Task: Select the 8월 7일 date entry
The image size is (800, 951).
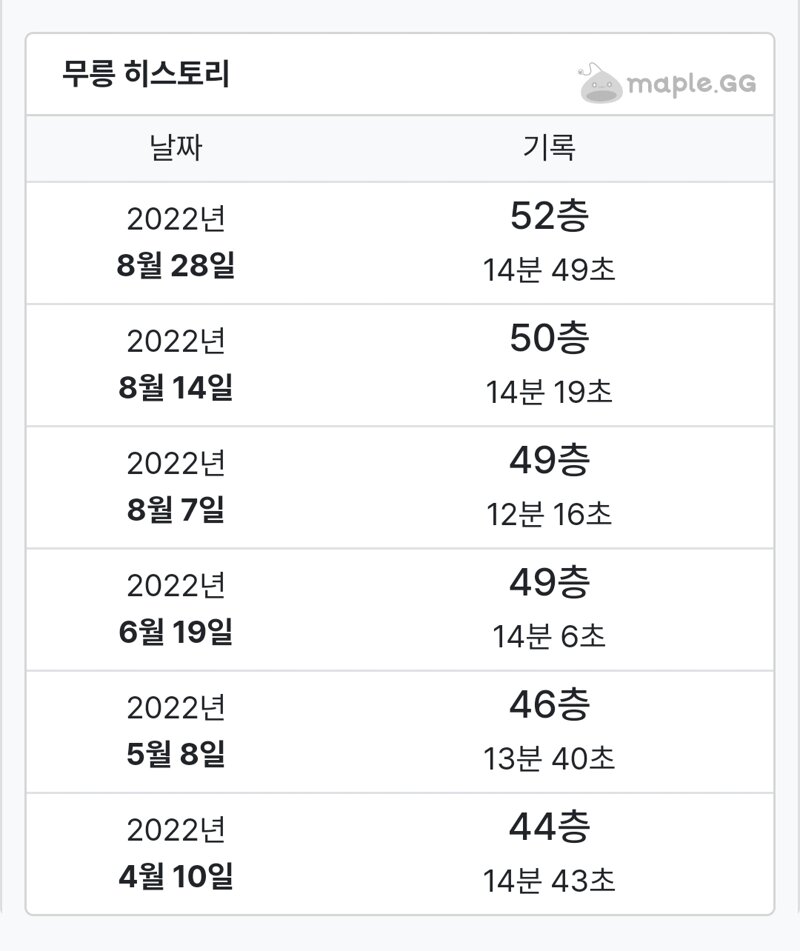Action: (x=176, y=509)
